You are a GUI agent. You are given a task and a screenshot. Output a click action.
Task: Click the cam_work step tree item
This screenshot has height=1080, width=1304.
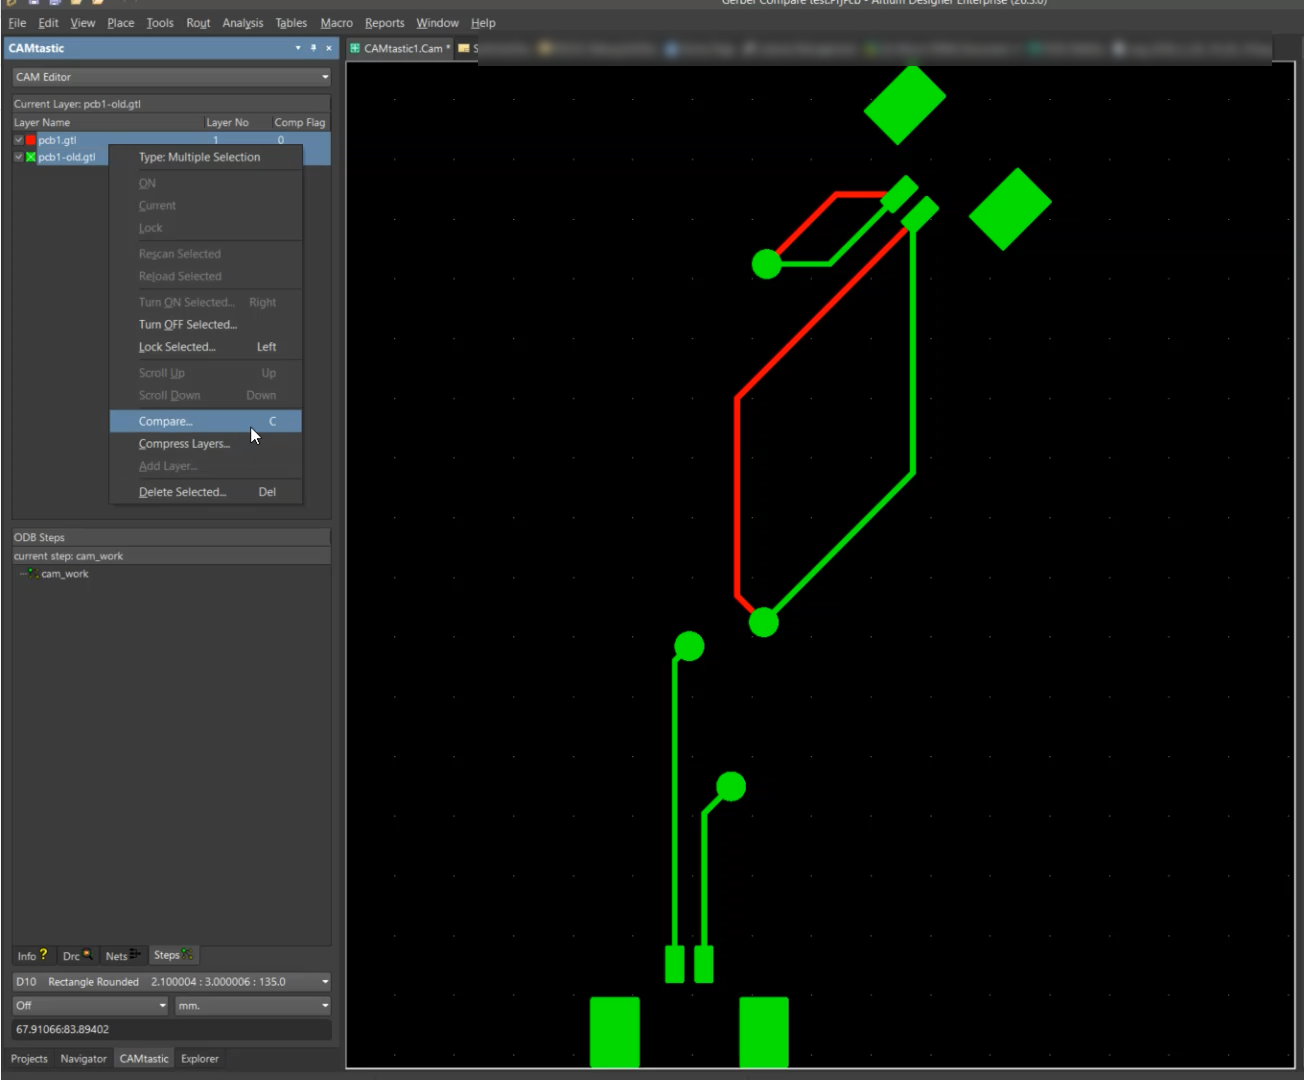click(x=64, y=574)
